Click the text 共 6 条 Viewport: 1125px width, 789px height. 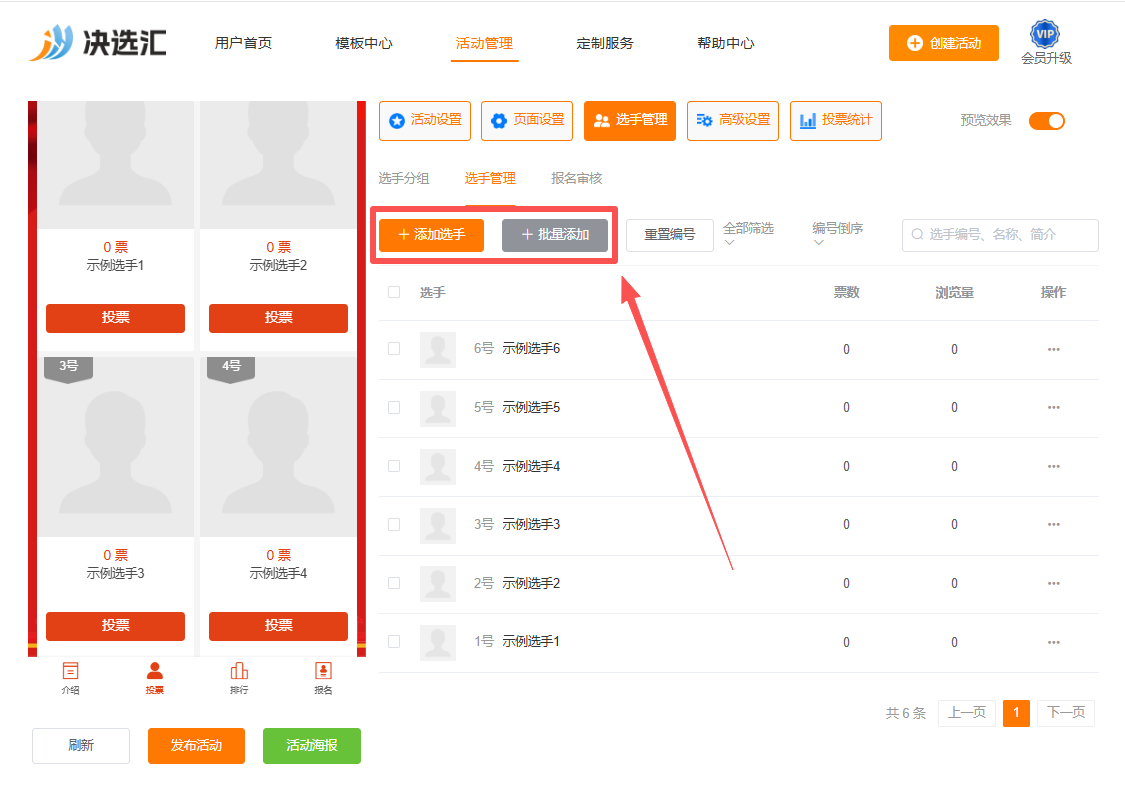[905, 714]
